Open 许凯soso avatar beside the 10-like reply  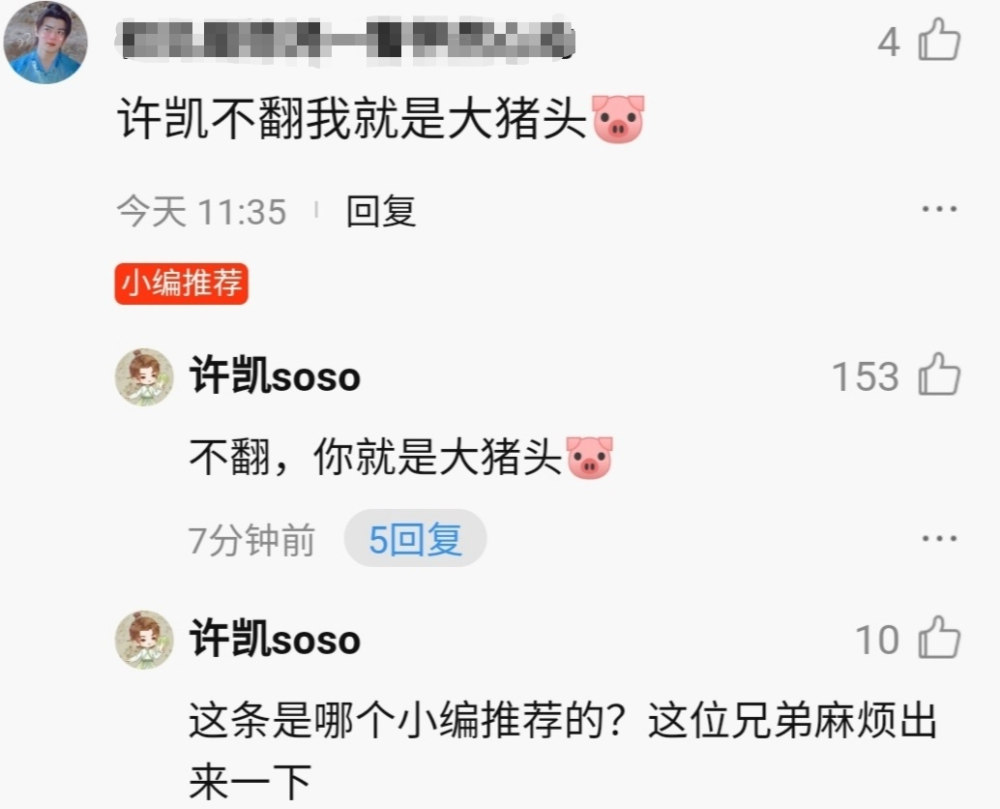pos(144,639)
